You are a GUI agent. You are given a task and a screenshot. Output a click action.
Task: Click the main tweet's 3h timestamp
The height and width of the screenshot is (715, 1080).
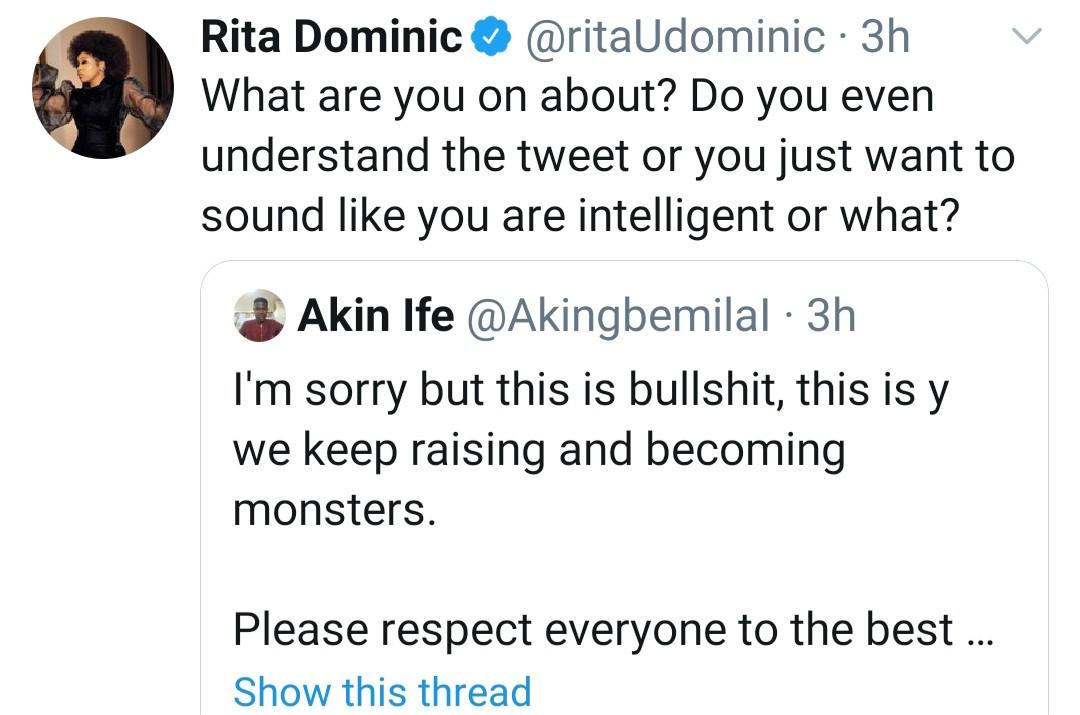coord(885,38)
